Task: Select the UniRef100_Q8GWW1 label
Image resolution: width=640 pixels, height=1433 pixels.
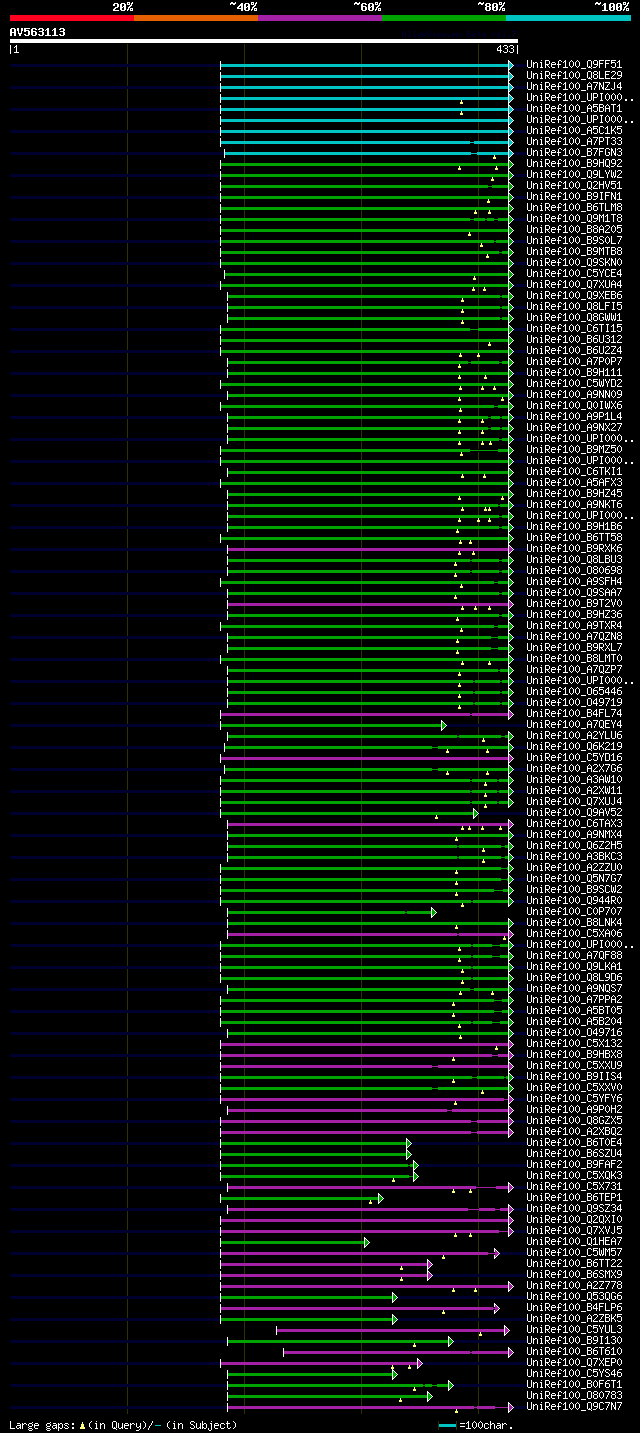Action: point(574,317)
